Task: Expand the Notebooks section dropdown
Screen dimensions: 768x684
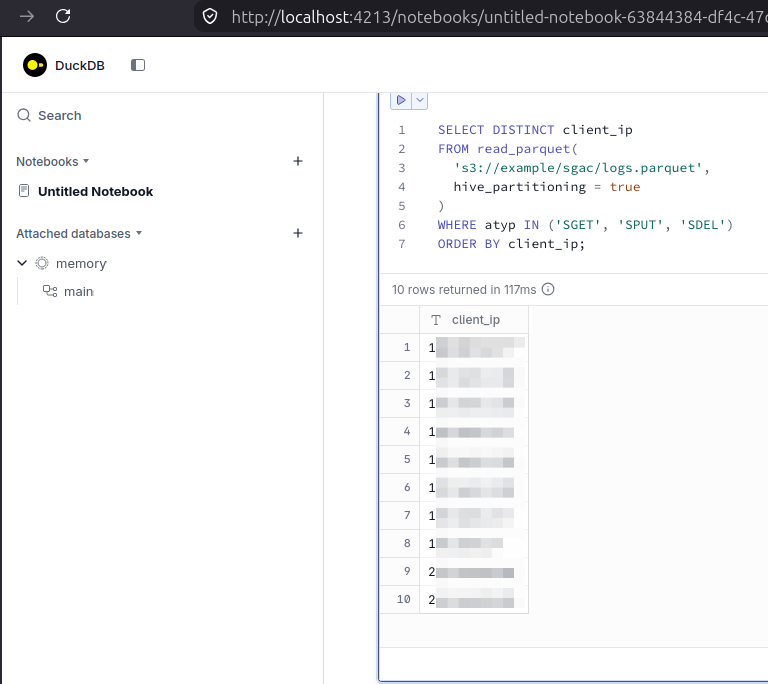Action: (x=52, y=161)
